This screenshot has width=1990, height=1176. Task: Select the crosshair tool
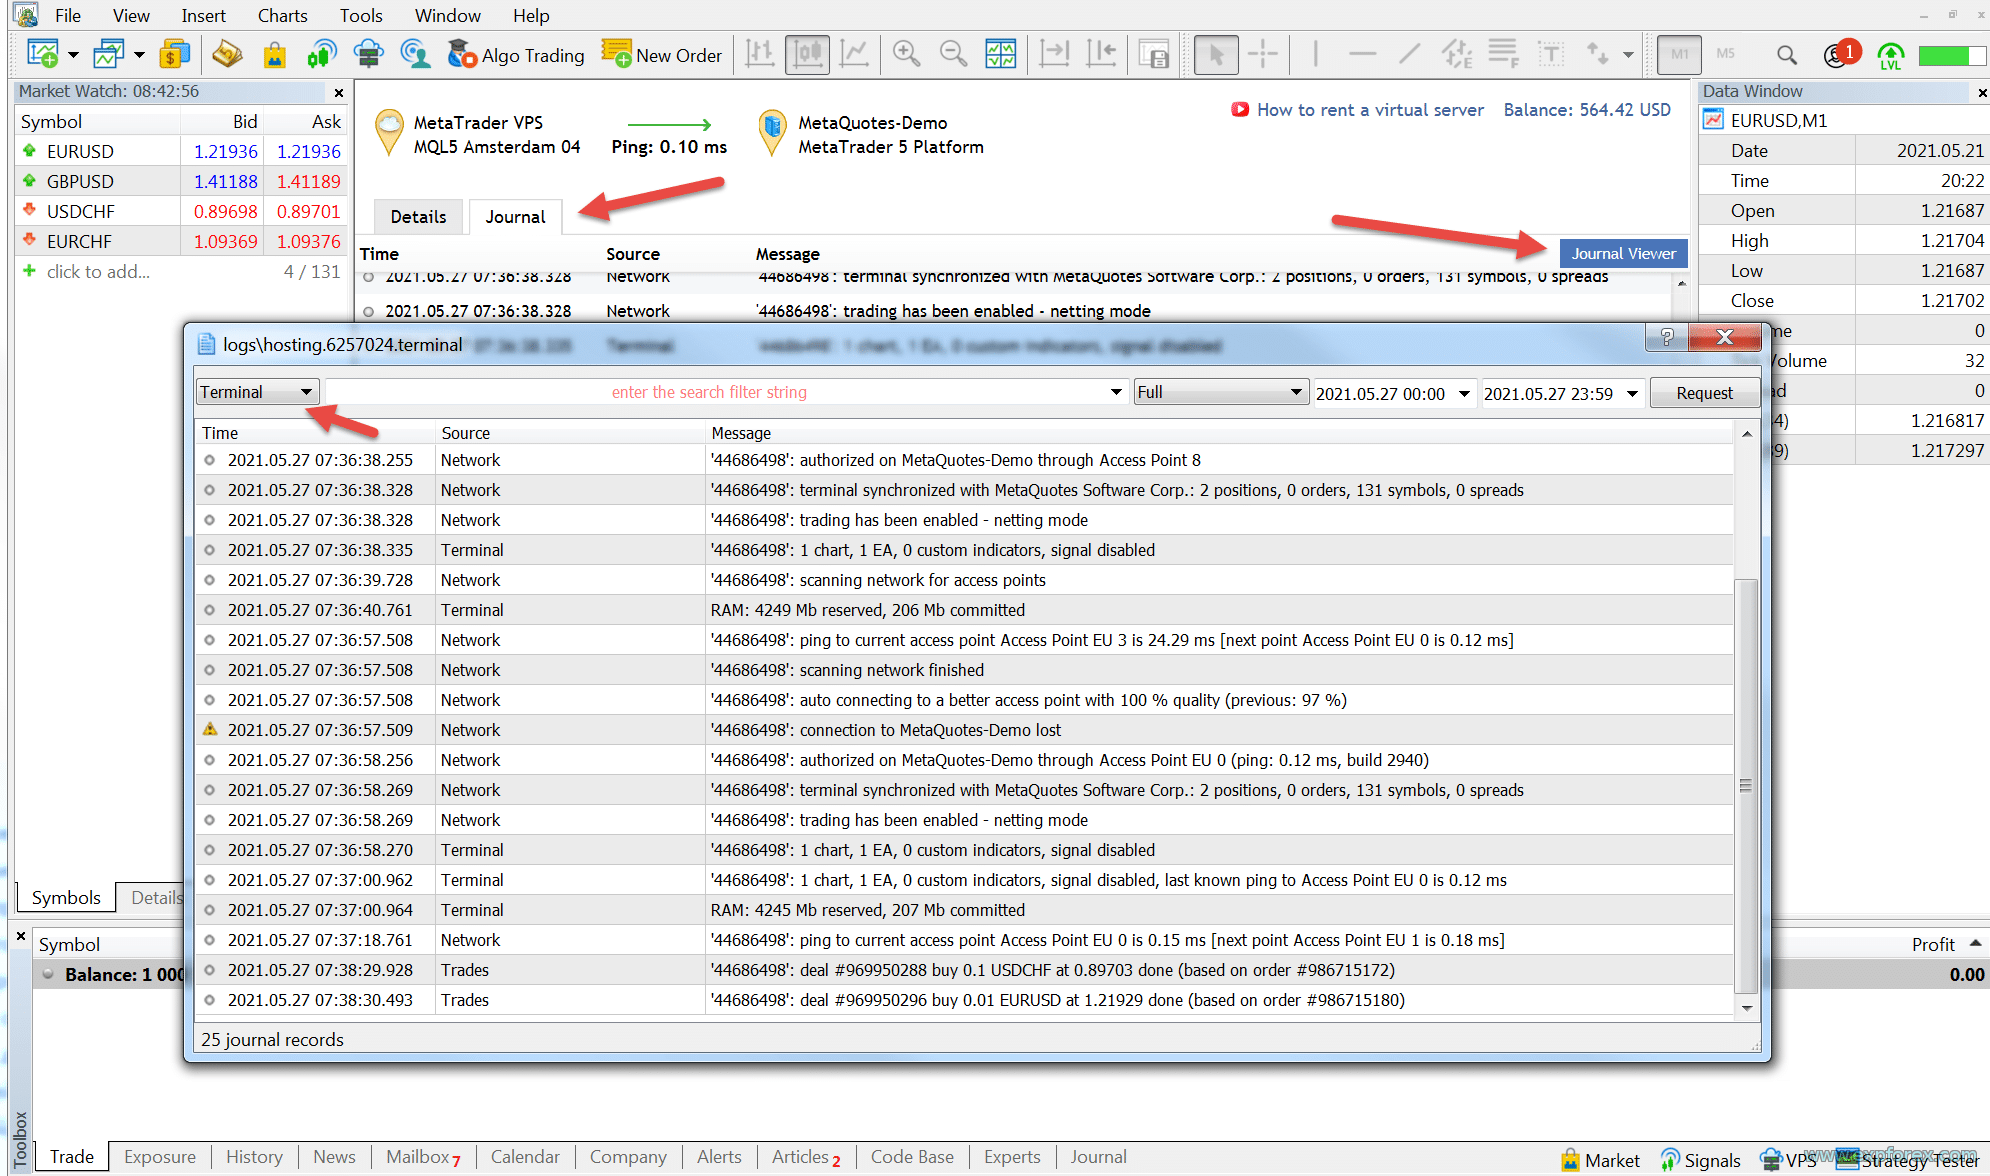click(x=1263, y=54)
